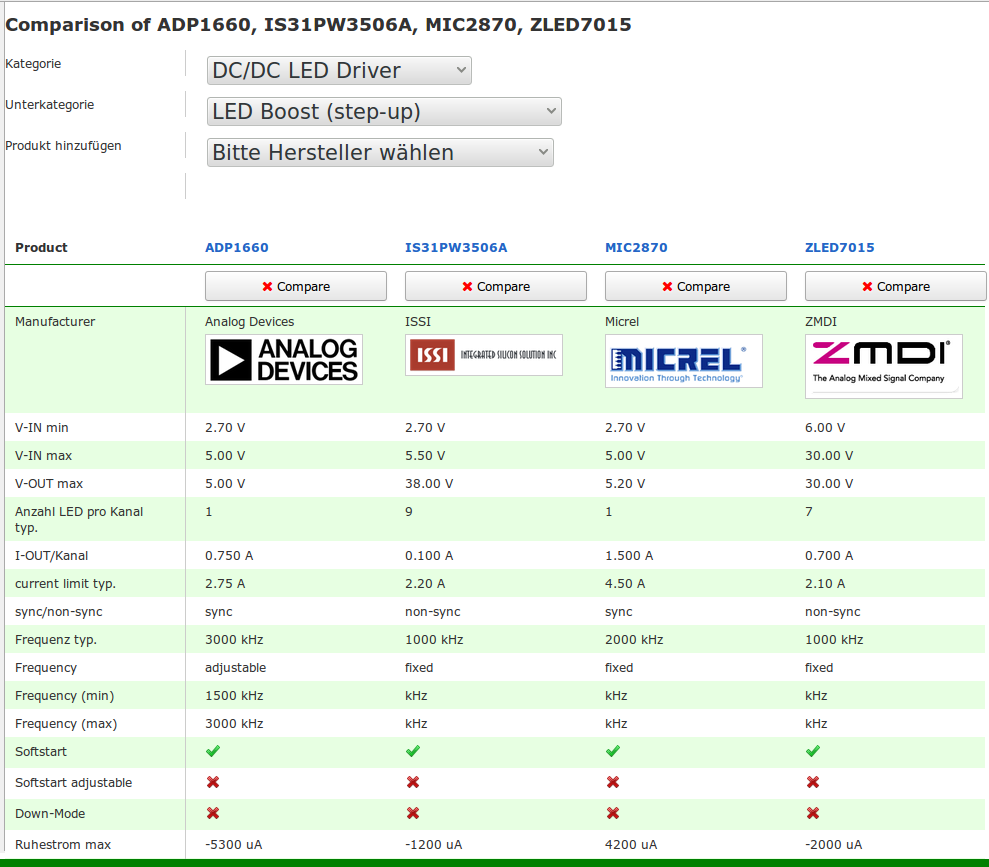Click the Frequency (max) row label

pyautogui.click(x=66, y=723)
